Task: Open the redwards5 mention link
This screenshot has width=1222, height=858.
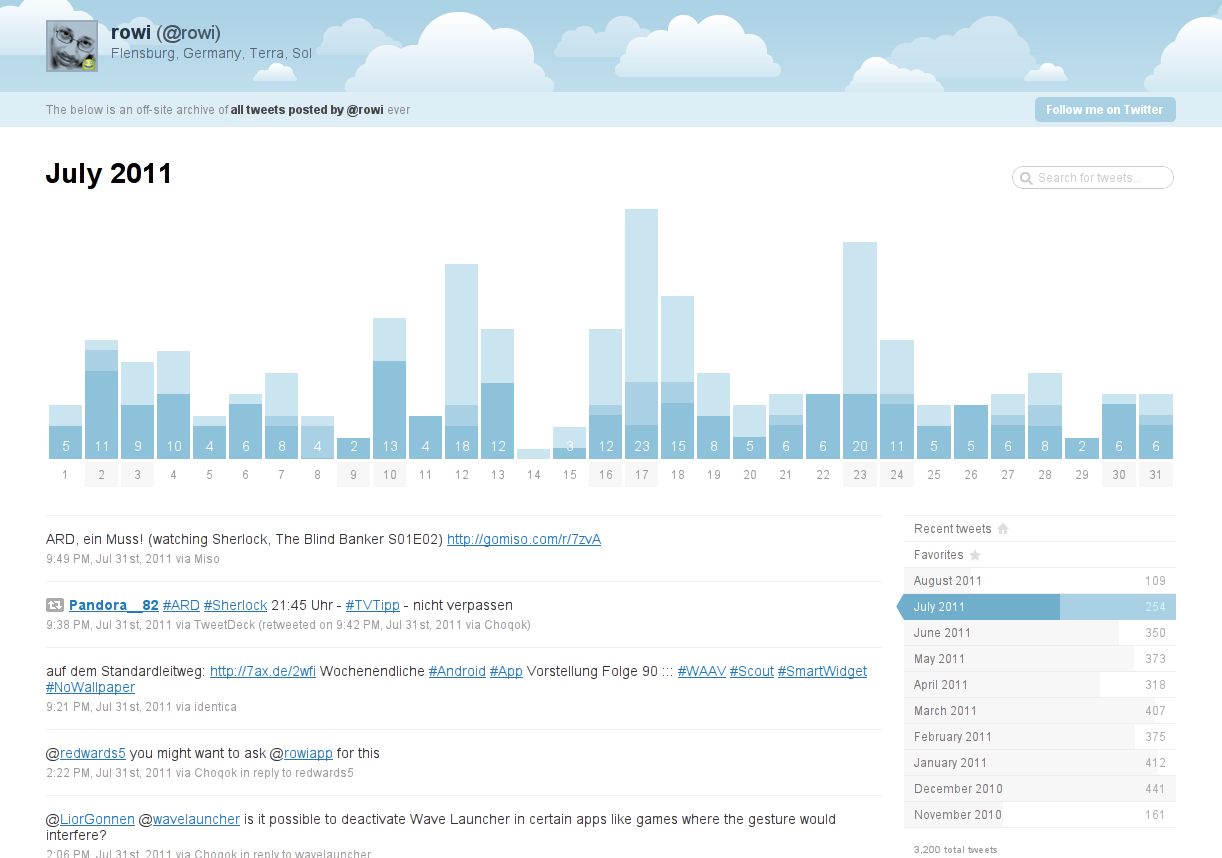Action: coord(93,753)
